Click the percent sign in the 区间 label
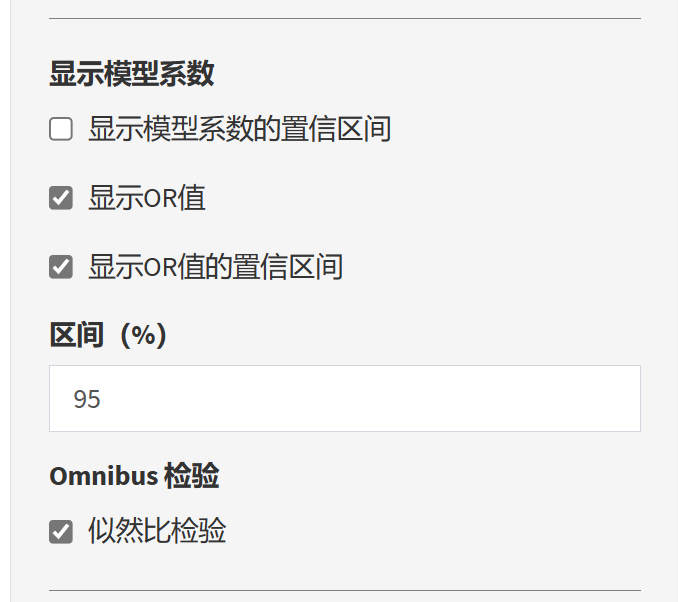Screen dimensions: 678x602 143,335
